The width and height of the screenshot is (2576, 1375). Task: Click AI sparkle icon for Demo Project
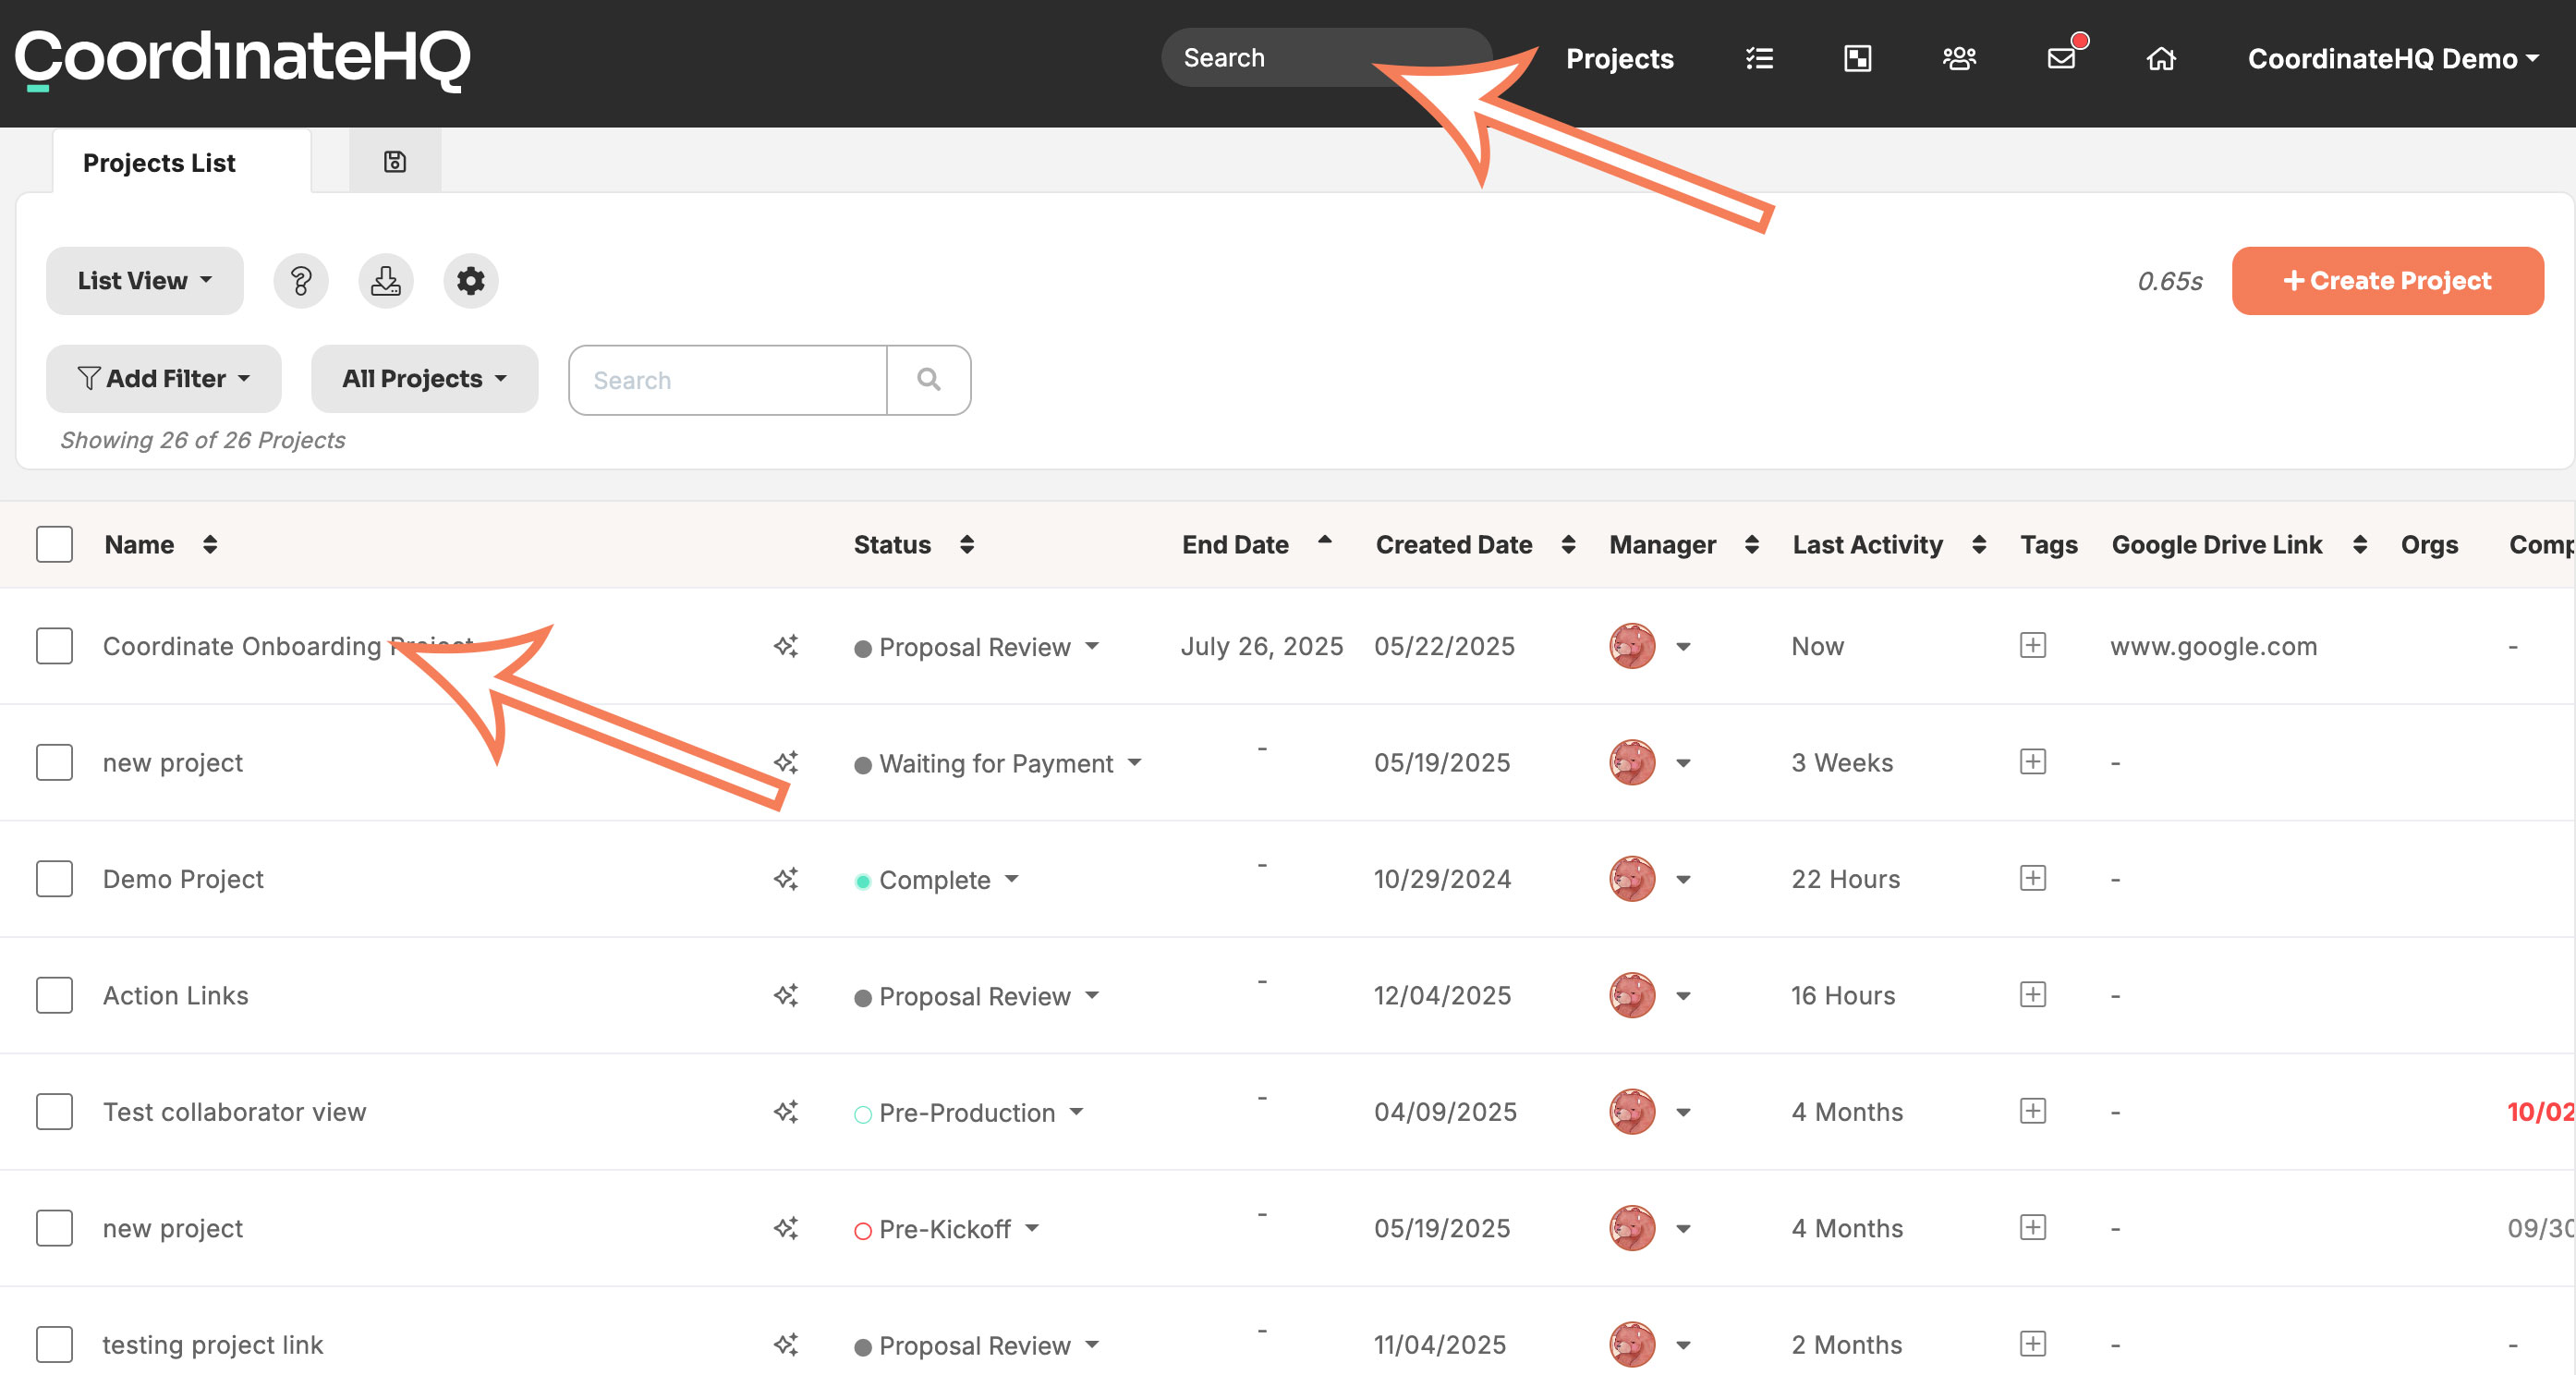[786, 879]
